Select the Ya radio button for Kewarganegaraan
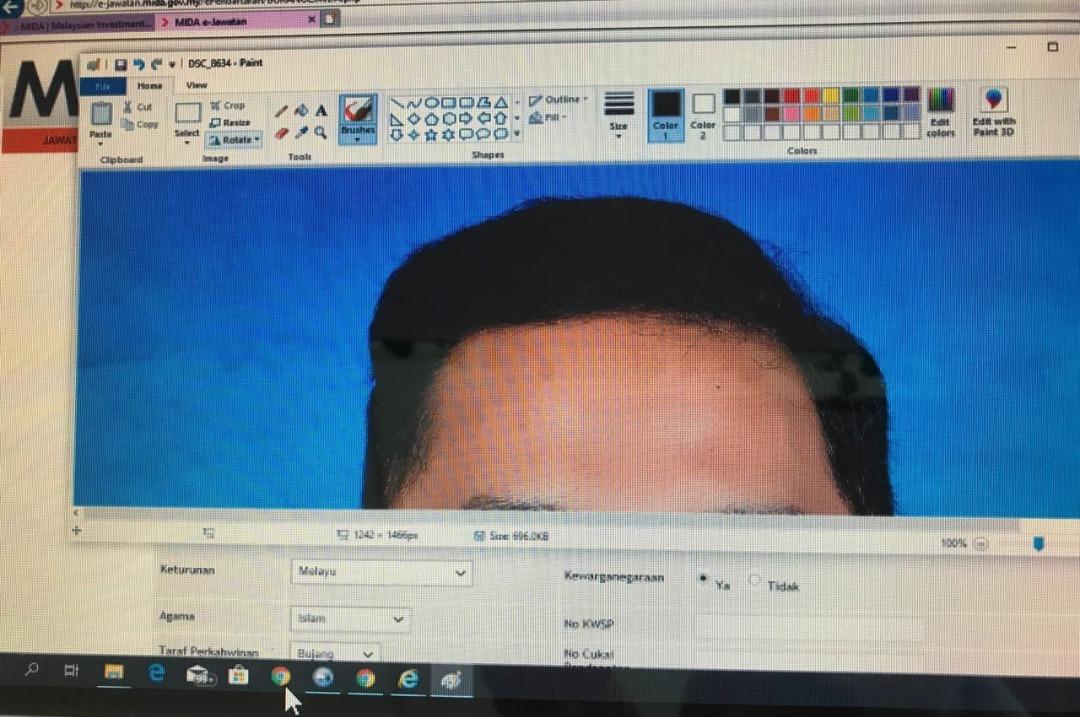 [702, 579]
